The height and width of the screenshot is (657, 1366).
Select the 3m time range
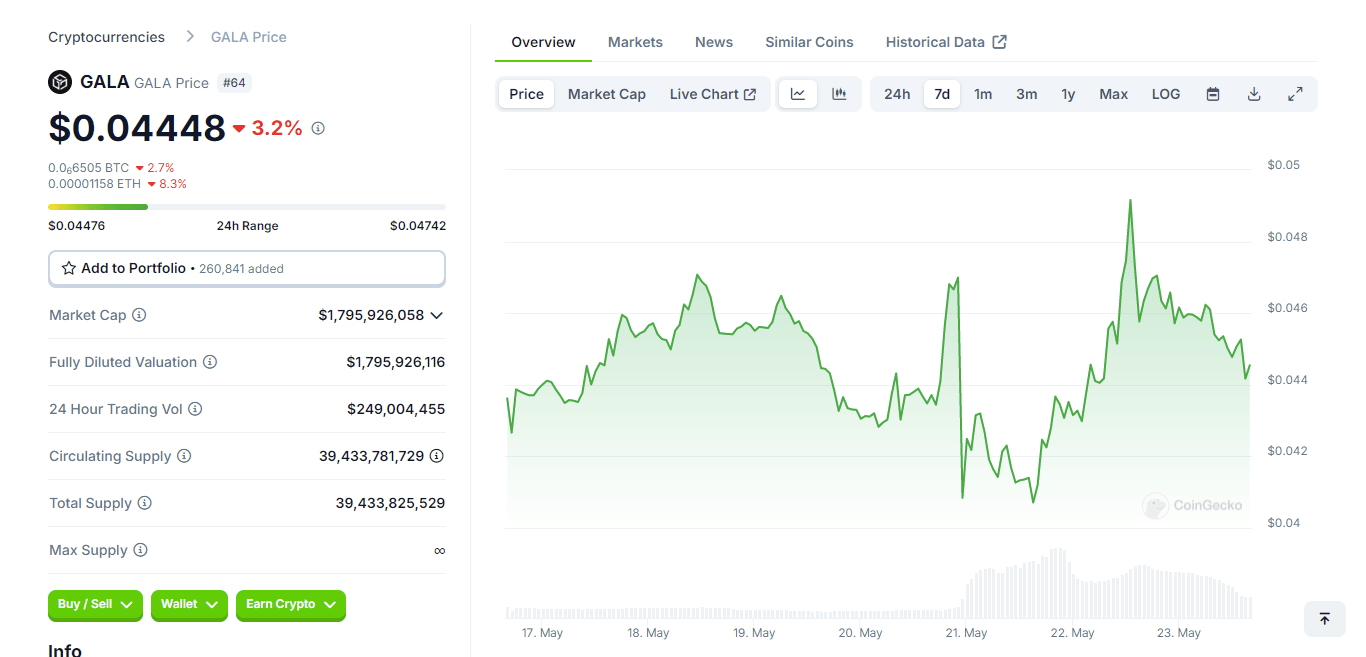click(x=1027, y=94)
